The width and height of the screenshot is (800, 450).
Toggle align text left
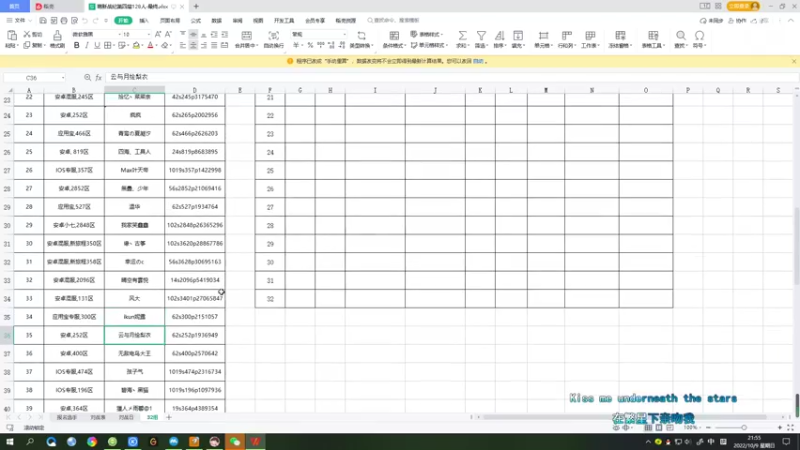(183, 45)
